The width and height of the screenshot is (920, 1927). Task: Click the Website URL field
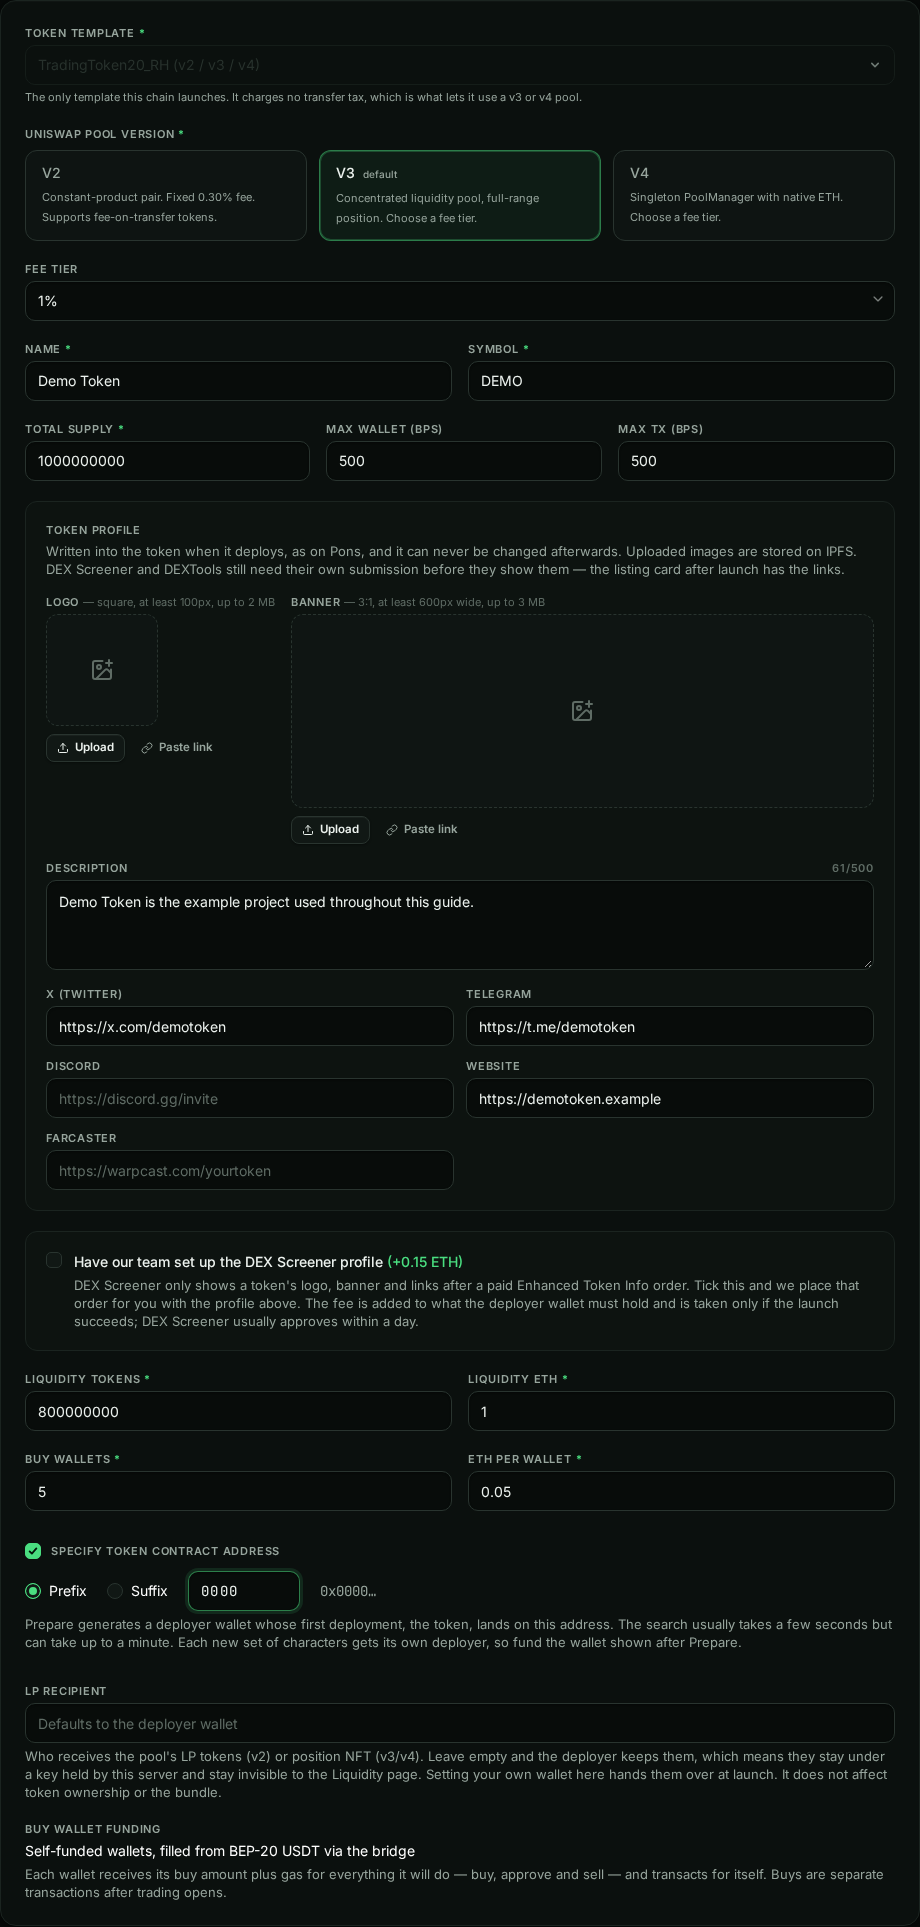tap(670, 1099)
